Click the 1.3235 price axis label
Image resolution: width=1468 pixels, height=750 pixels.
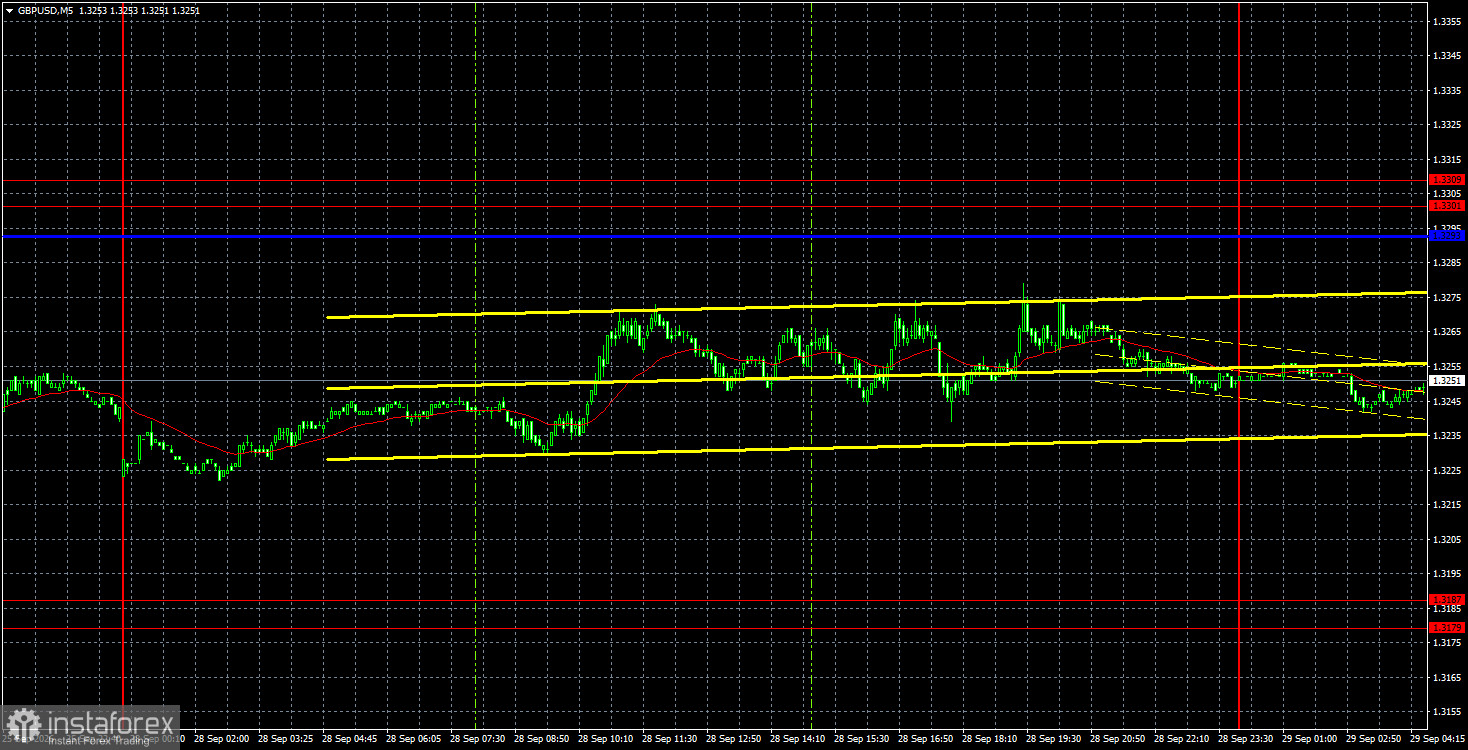pos(1447,436)
